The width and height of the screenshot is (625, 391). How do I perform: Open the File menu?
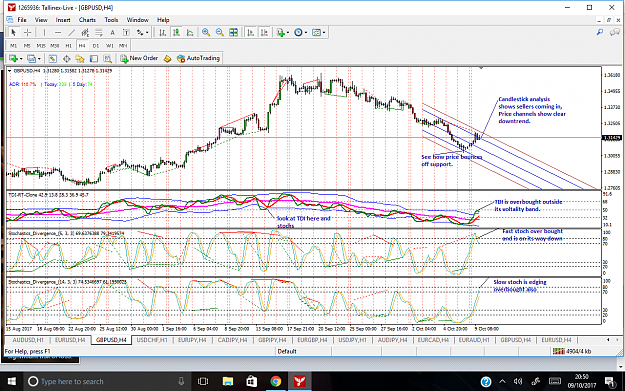tap(22, 20)
